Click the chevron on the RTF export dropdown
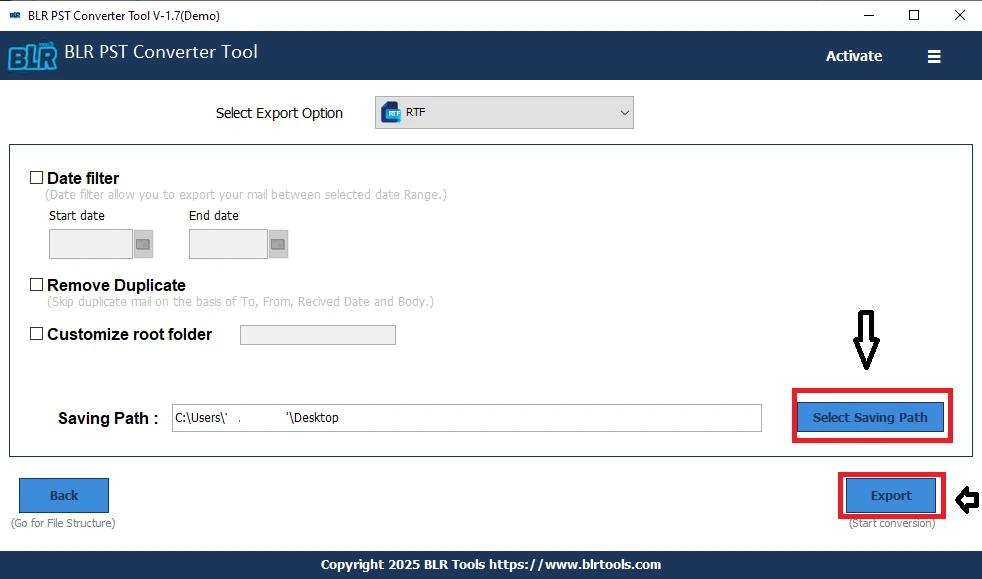Image resolution: width=982 pixels, height=579 pixels. click(x=624, y=112)
